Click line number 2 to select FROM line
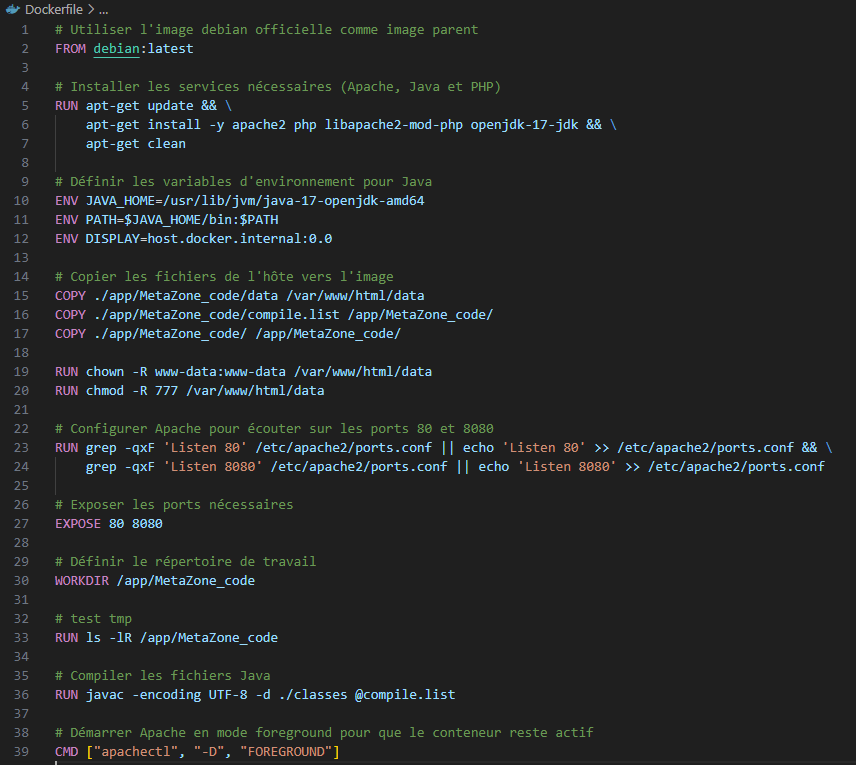The width and height of the screenshot is (856, 765). 24,48
